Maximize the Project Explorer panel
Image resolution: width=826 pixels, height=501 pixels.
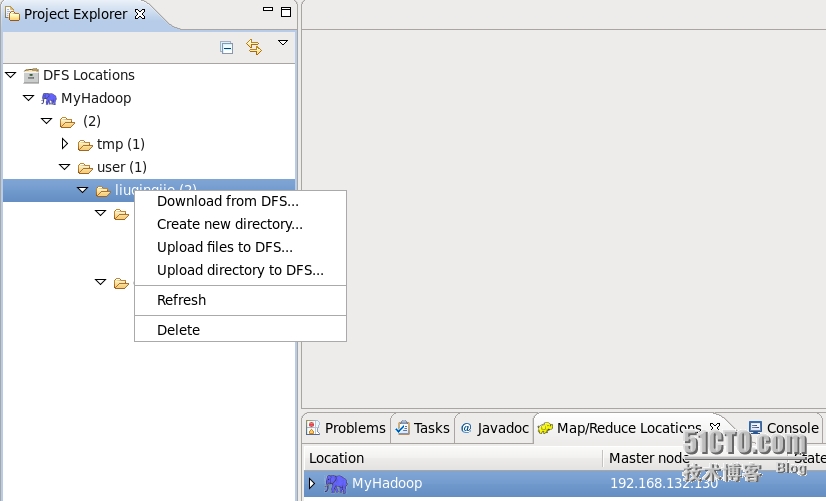tap(286, 12)
